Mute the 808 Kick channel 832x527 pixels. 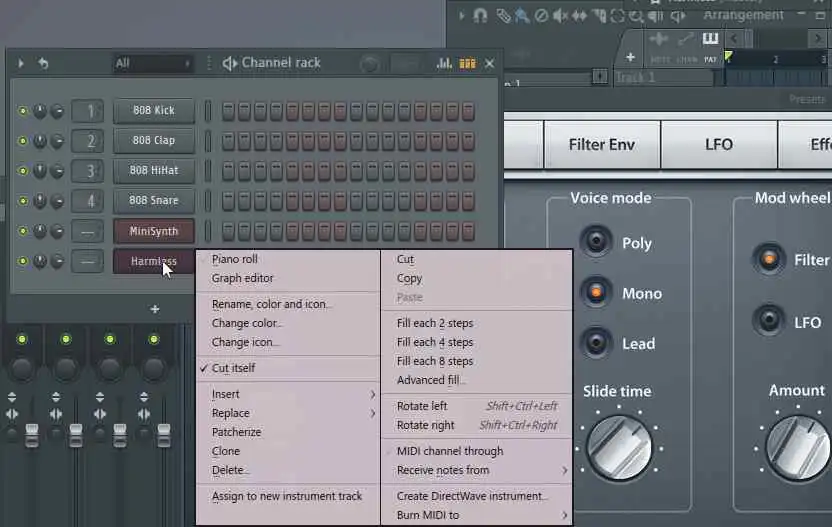pos(22,111)
